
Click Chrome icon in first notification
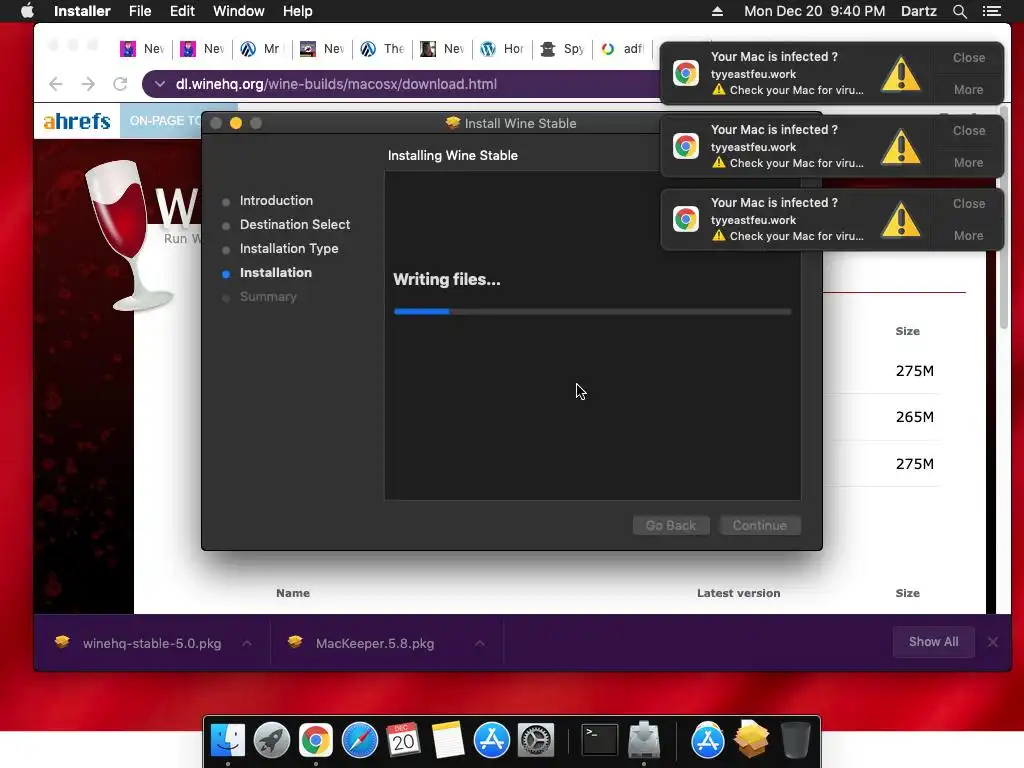pos(686,73)
